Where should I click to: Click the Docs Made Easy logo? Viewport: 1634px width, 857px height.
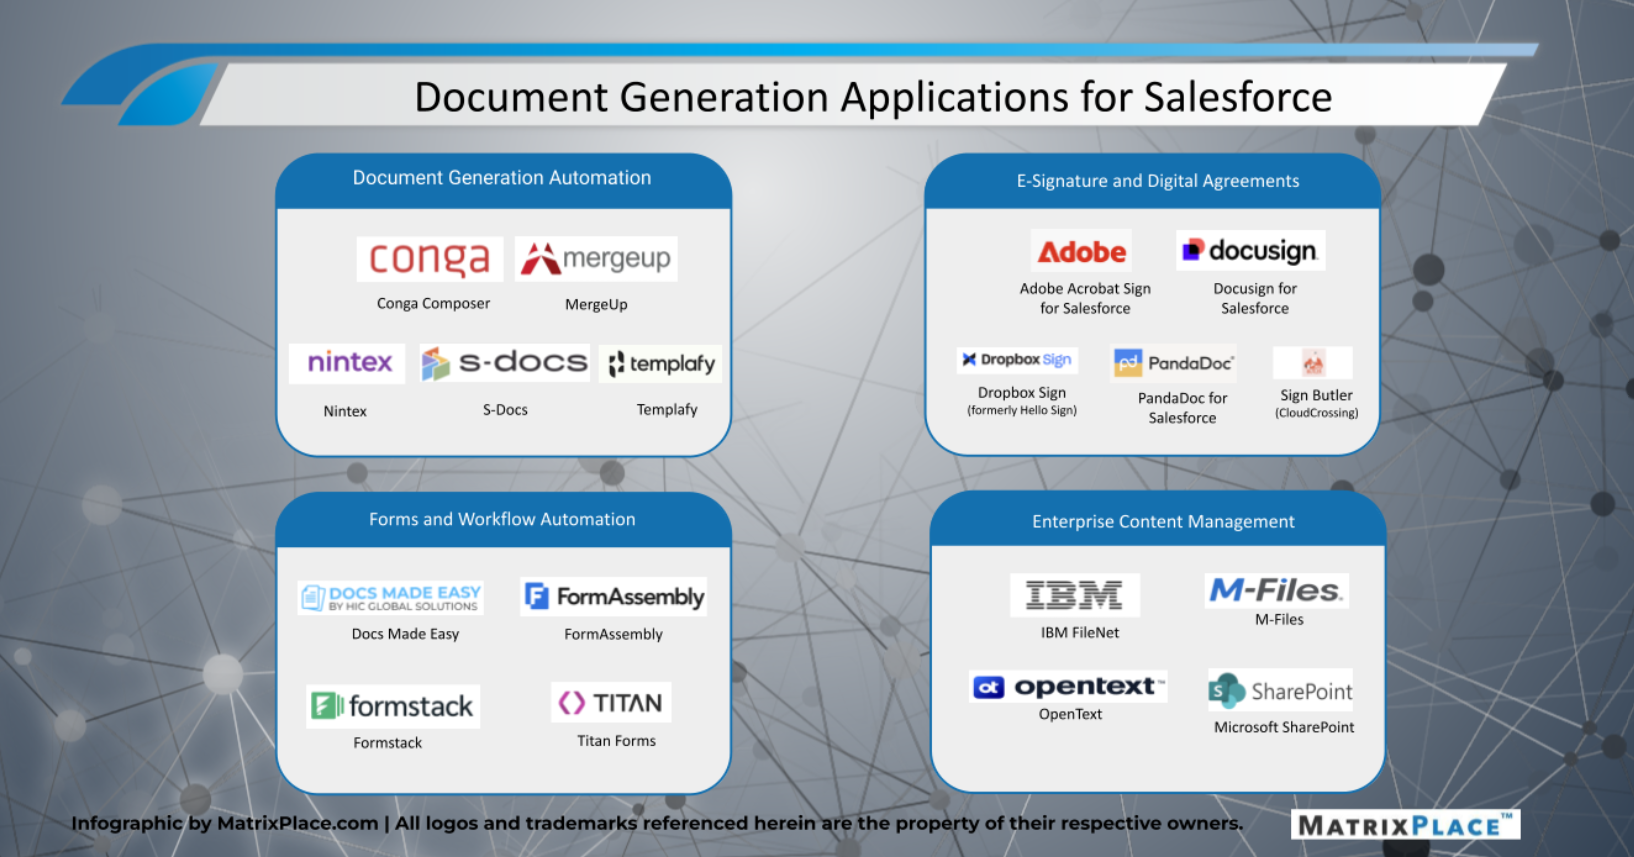click(391, 597)
